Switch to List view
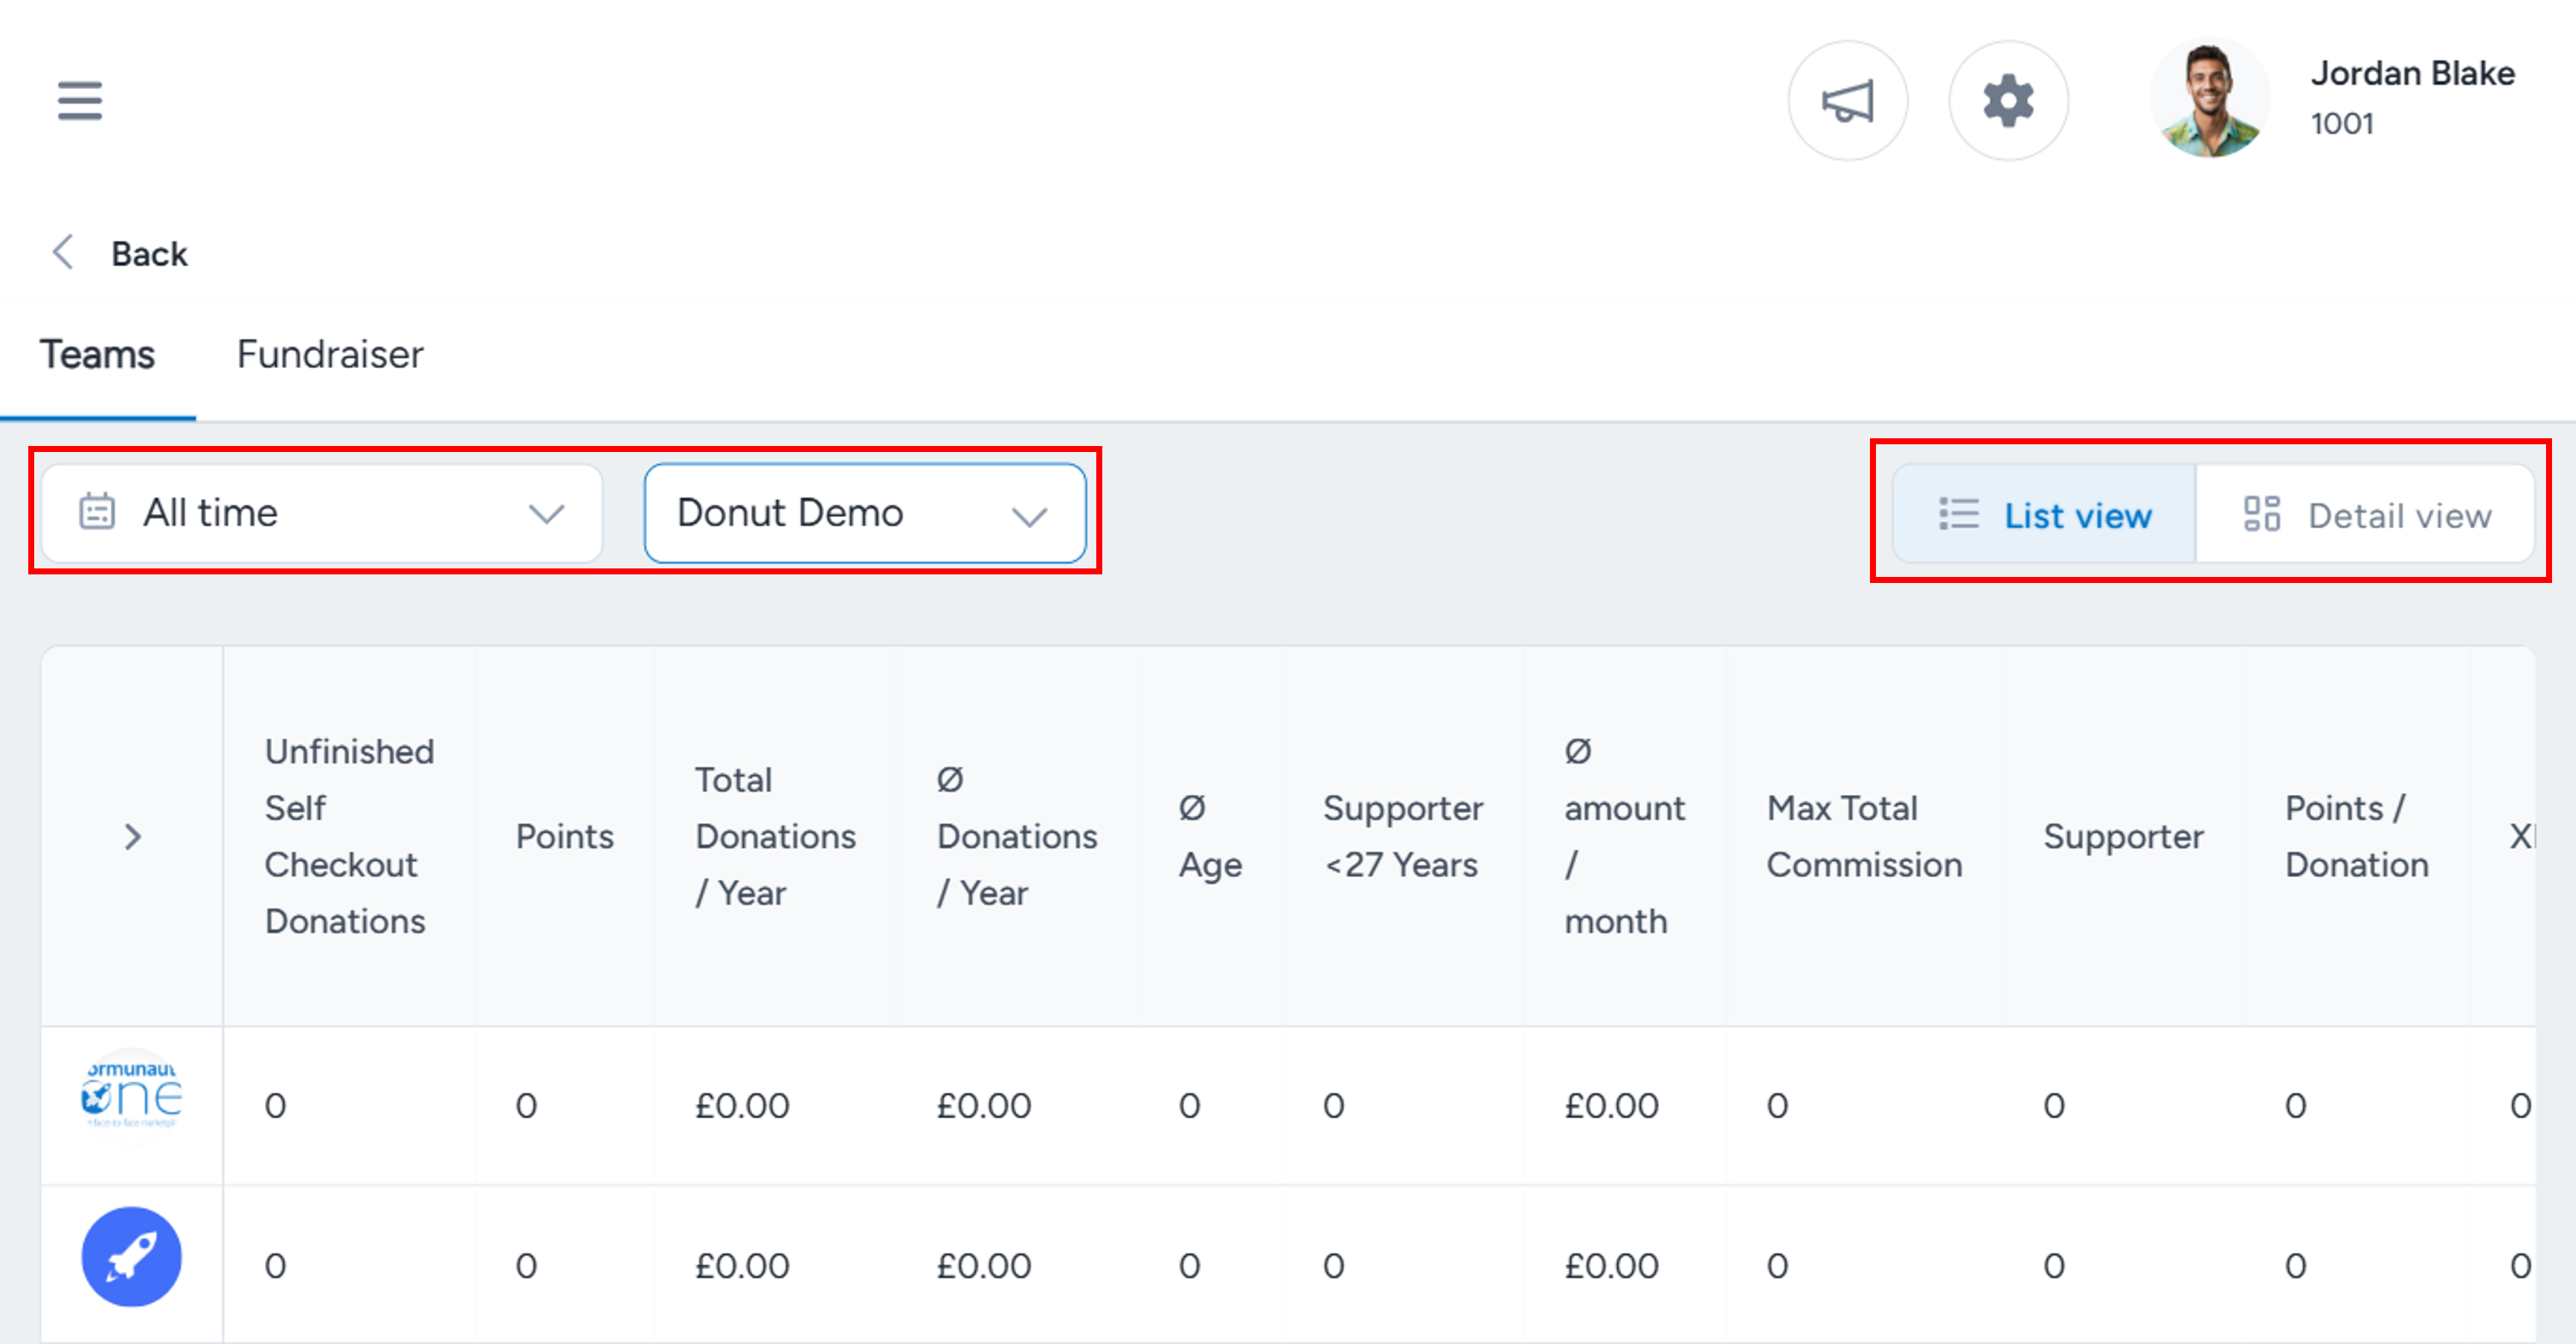The width and height of the screenshot is (2576, 1344). 2044,514
